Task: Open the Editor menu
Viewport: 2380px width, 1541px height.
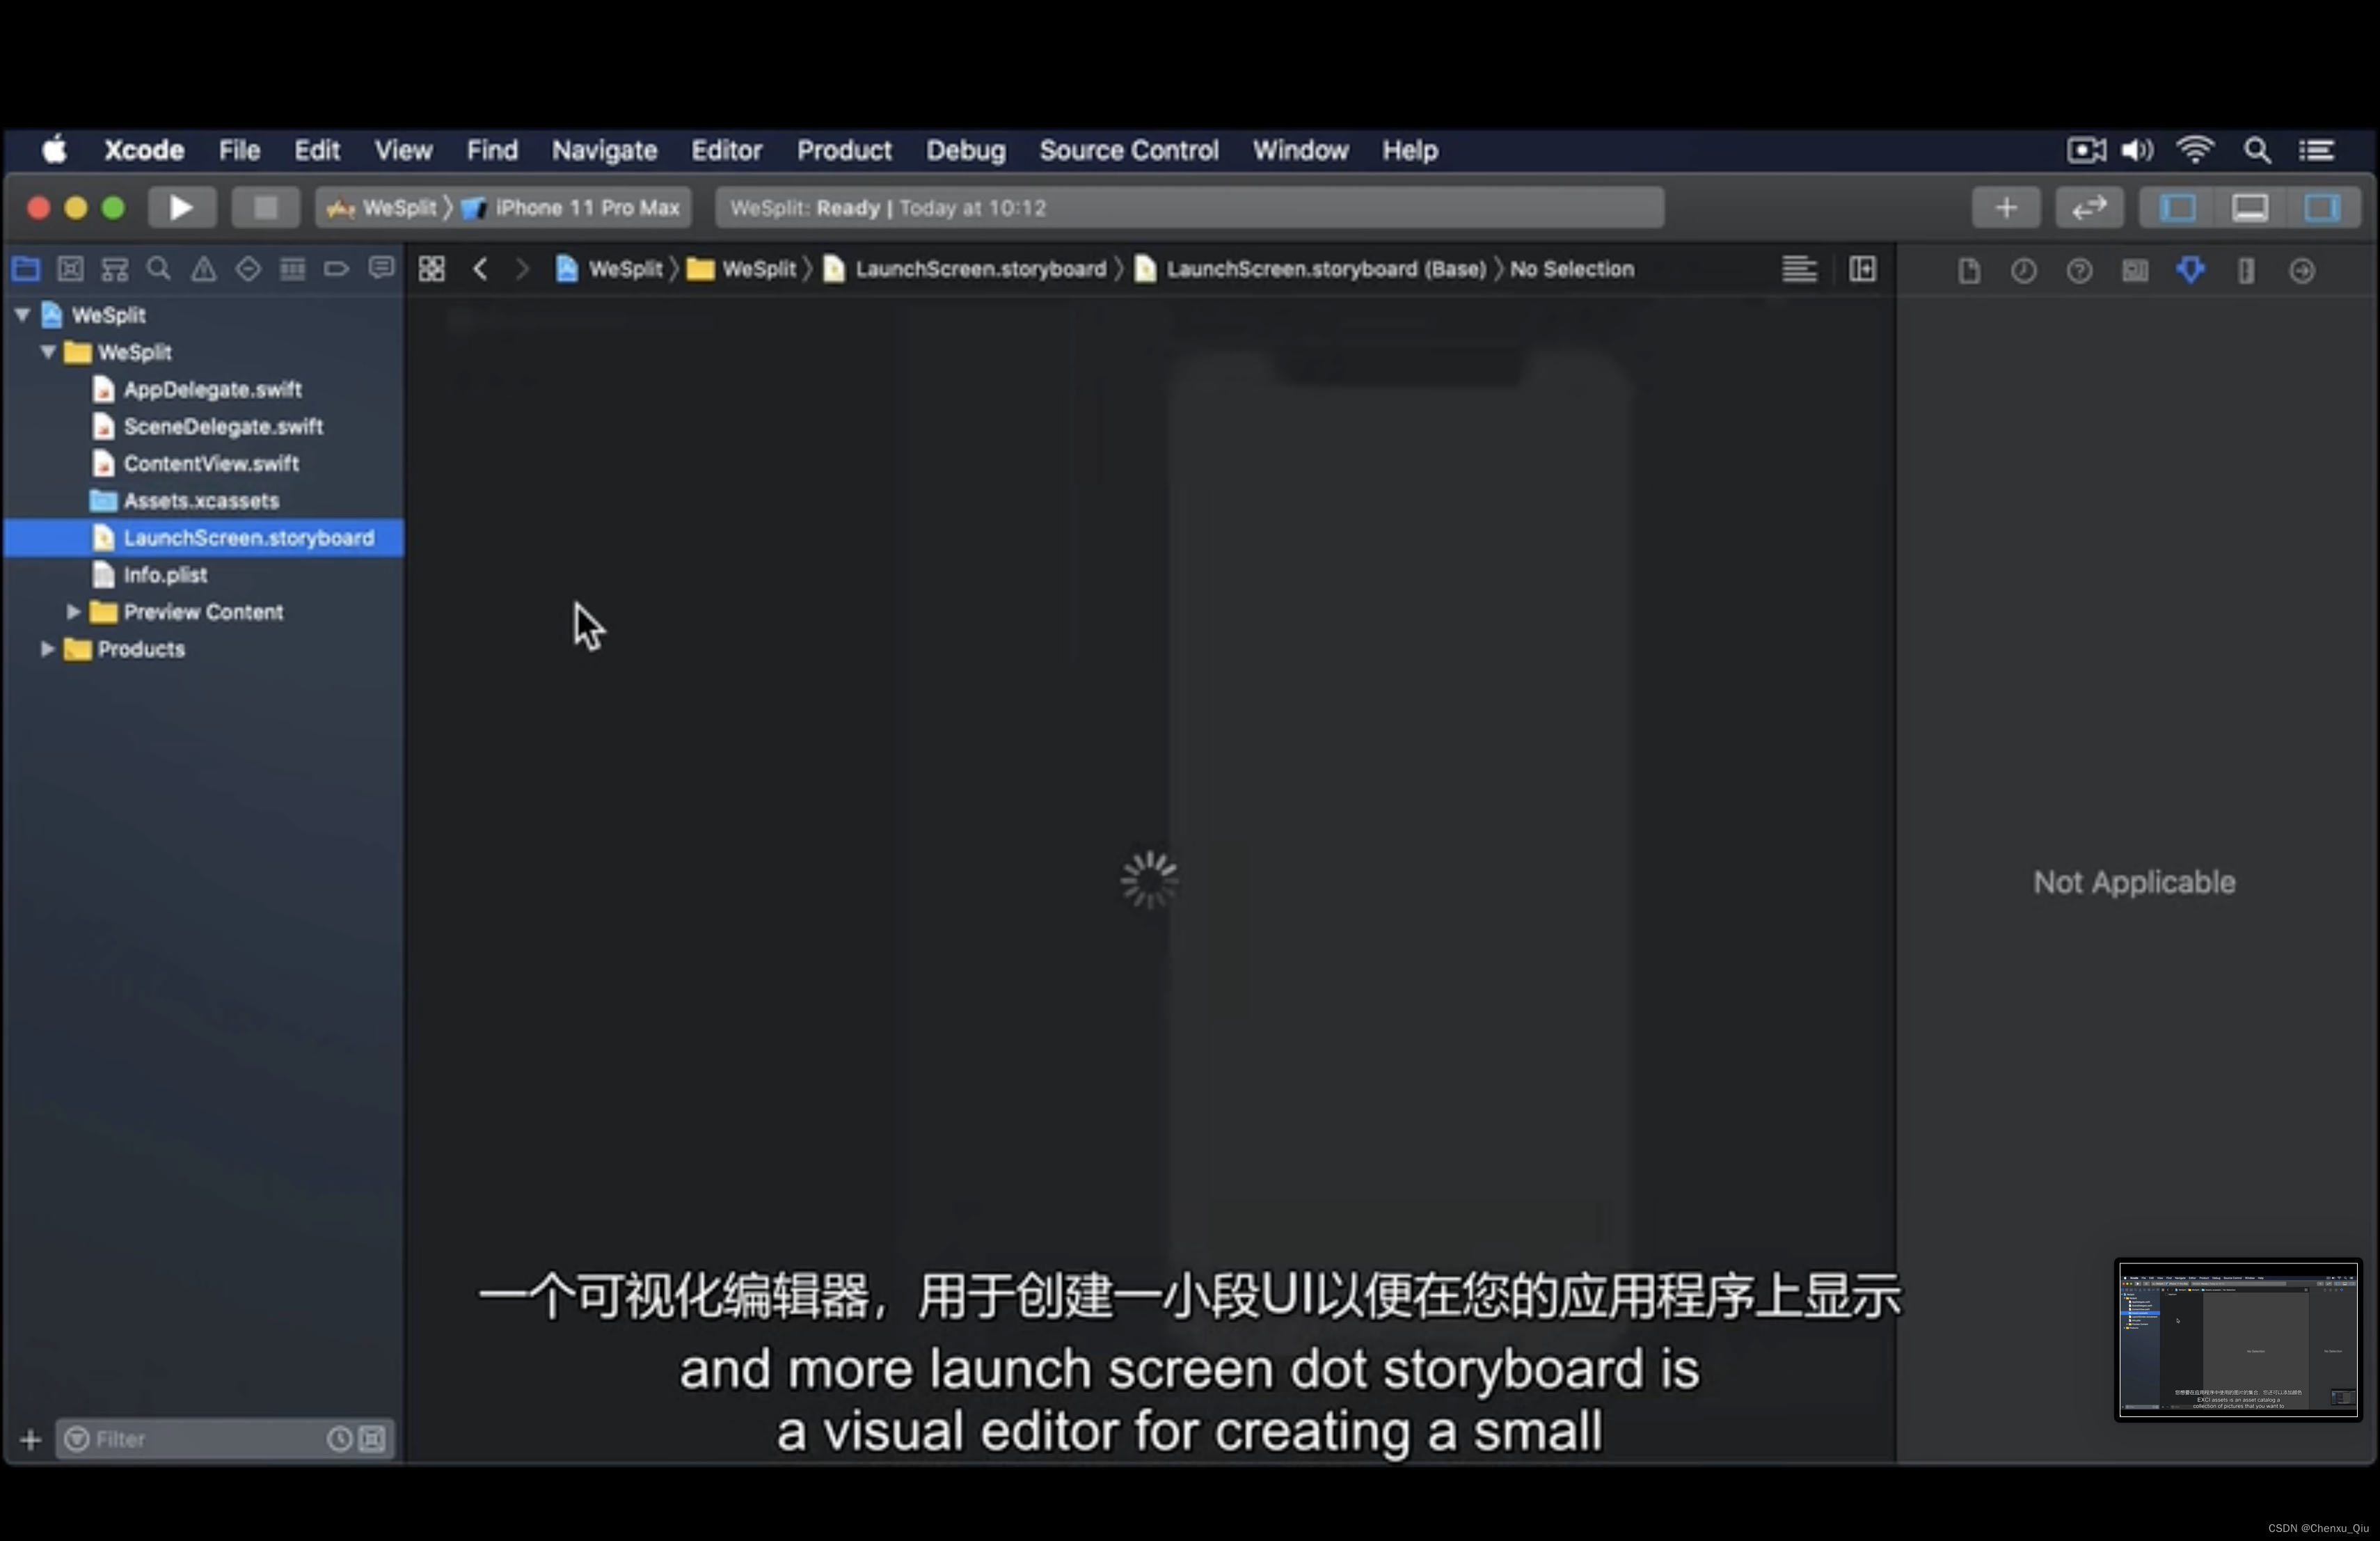Action: (726, 150)
